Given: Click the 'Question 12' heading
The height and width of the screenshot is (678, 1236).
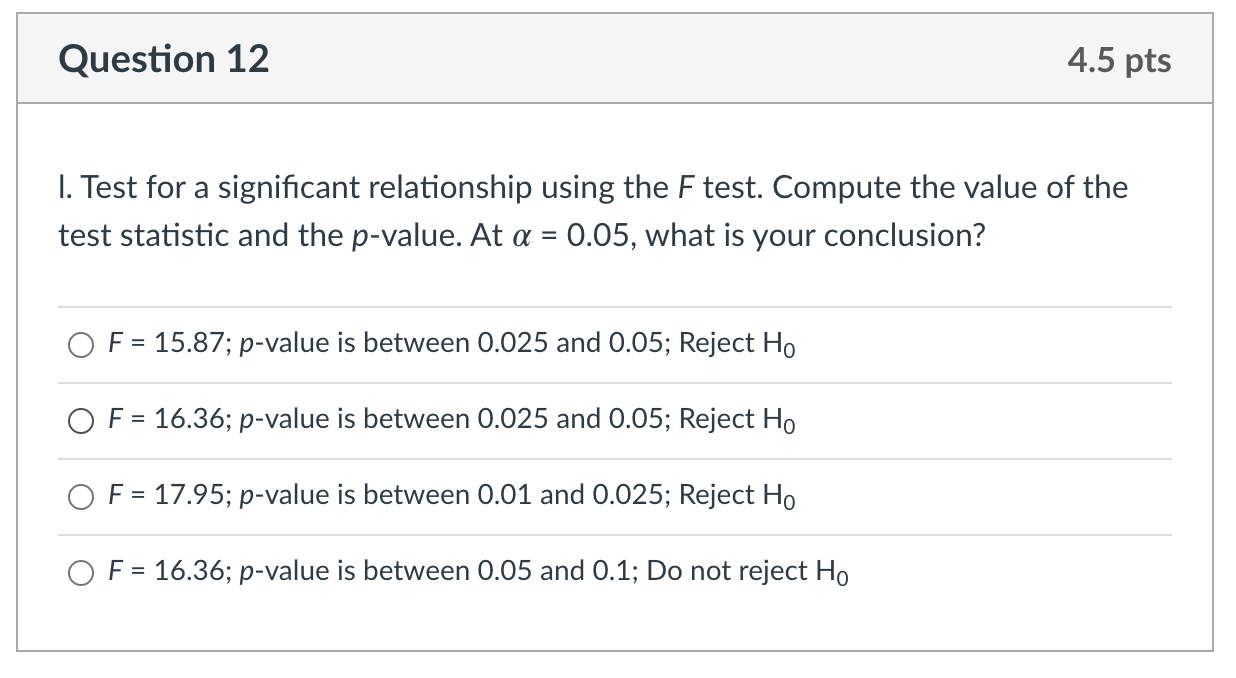Looking at the screenshot, I should pyautogui.click(x=164, y=60).
